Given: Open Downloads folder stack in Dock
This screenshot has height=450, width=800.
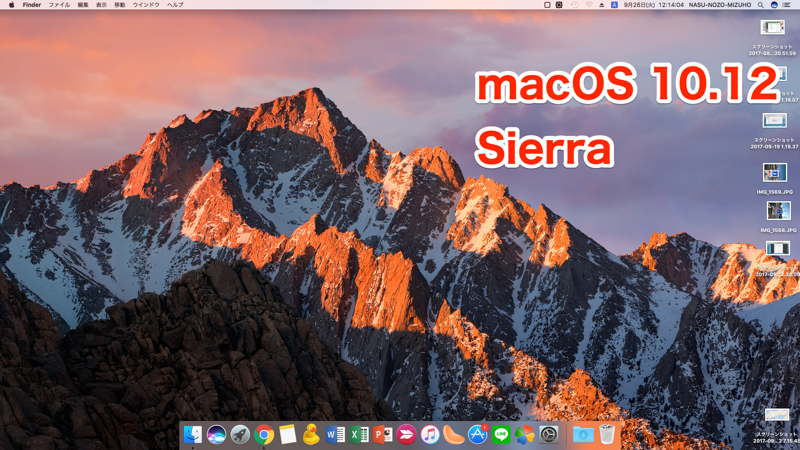Looking at the screenshot, I should pyautogui.click(x=583, y=435).
